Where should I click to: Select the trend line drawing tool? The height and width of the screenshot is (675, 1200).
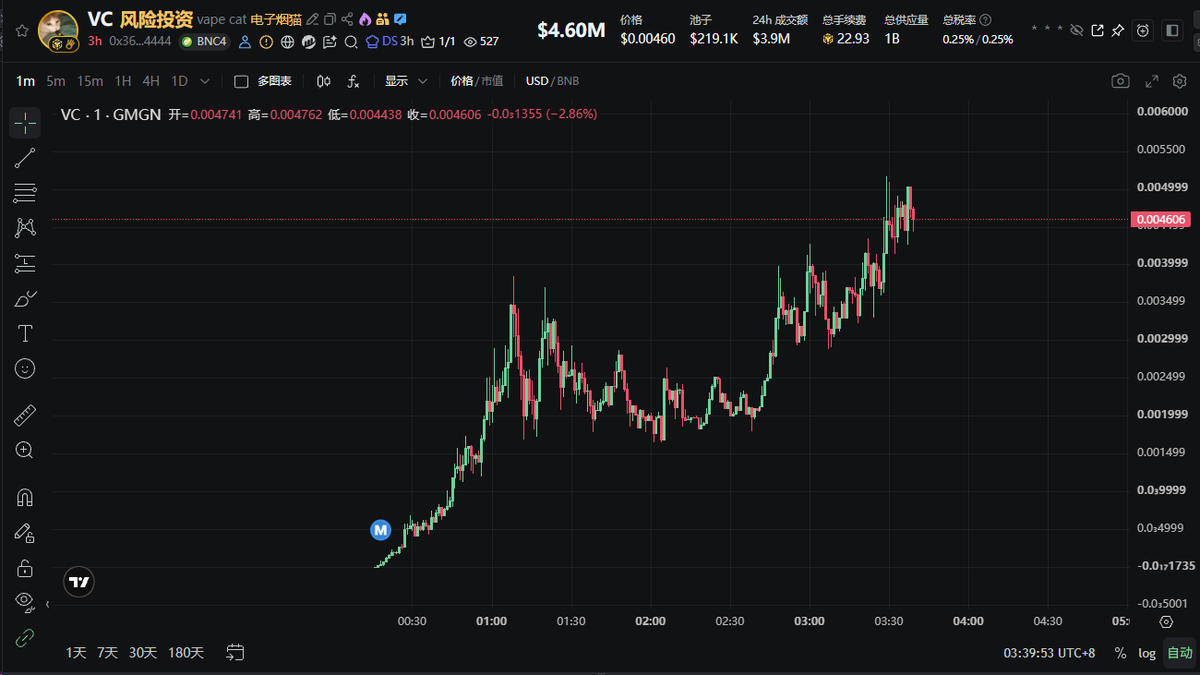[x=25, y=157]
